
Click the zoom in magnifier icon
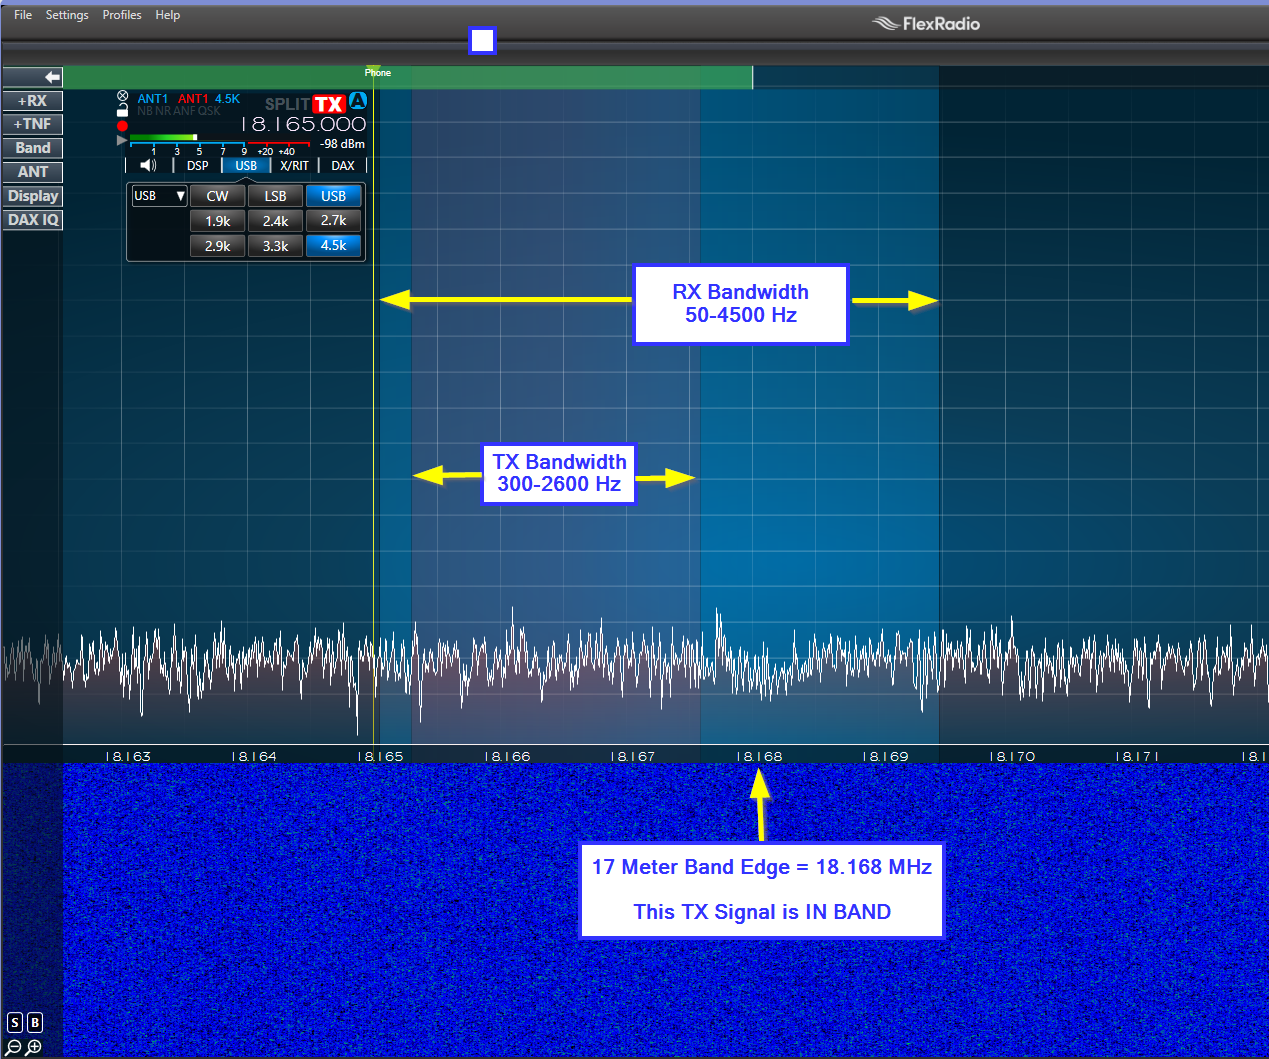(34, 1047)
